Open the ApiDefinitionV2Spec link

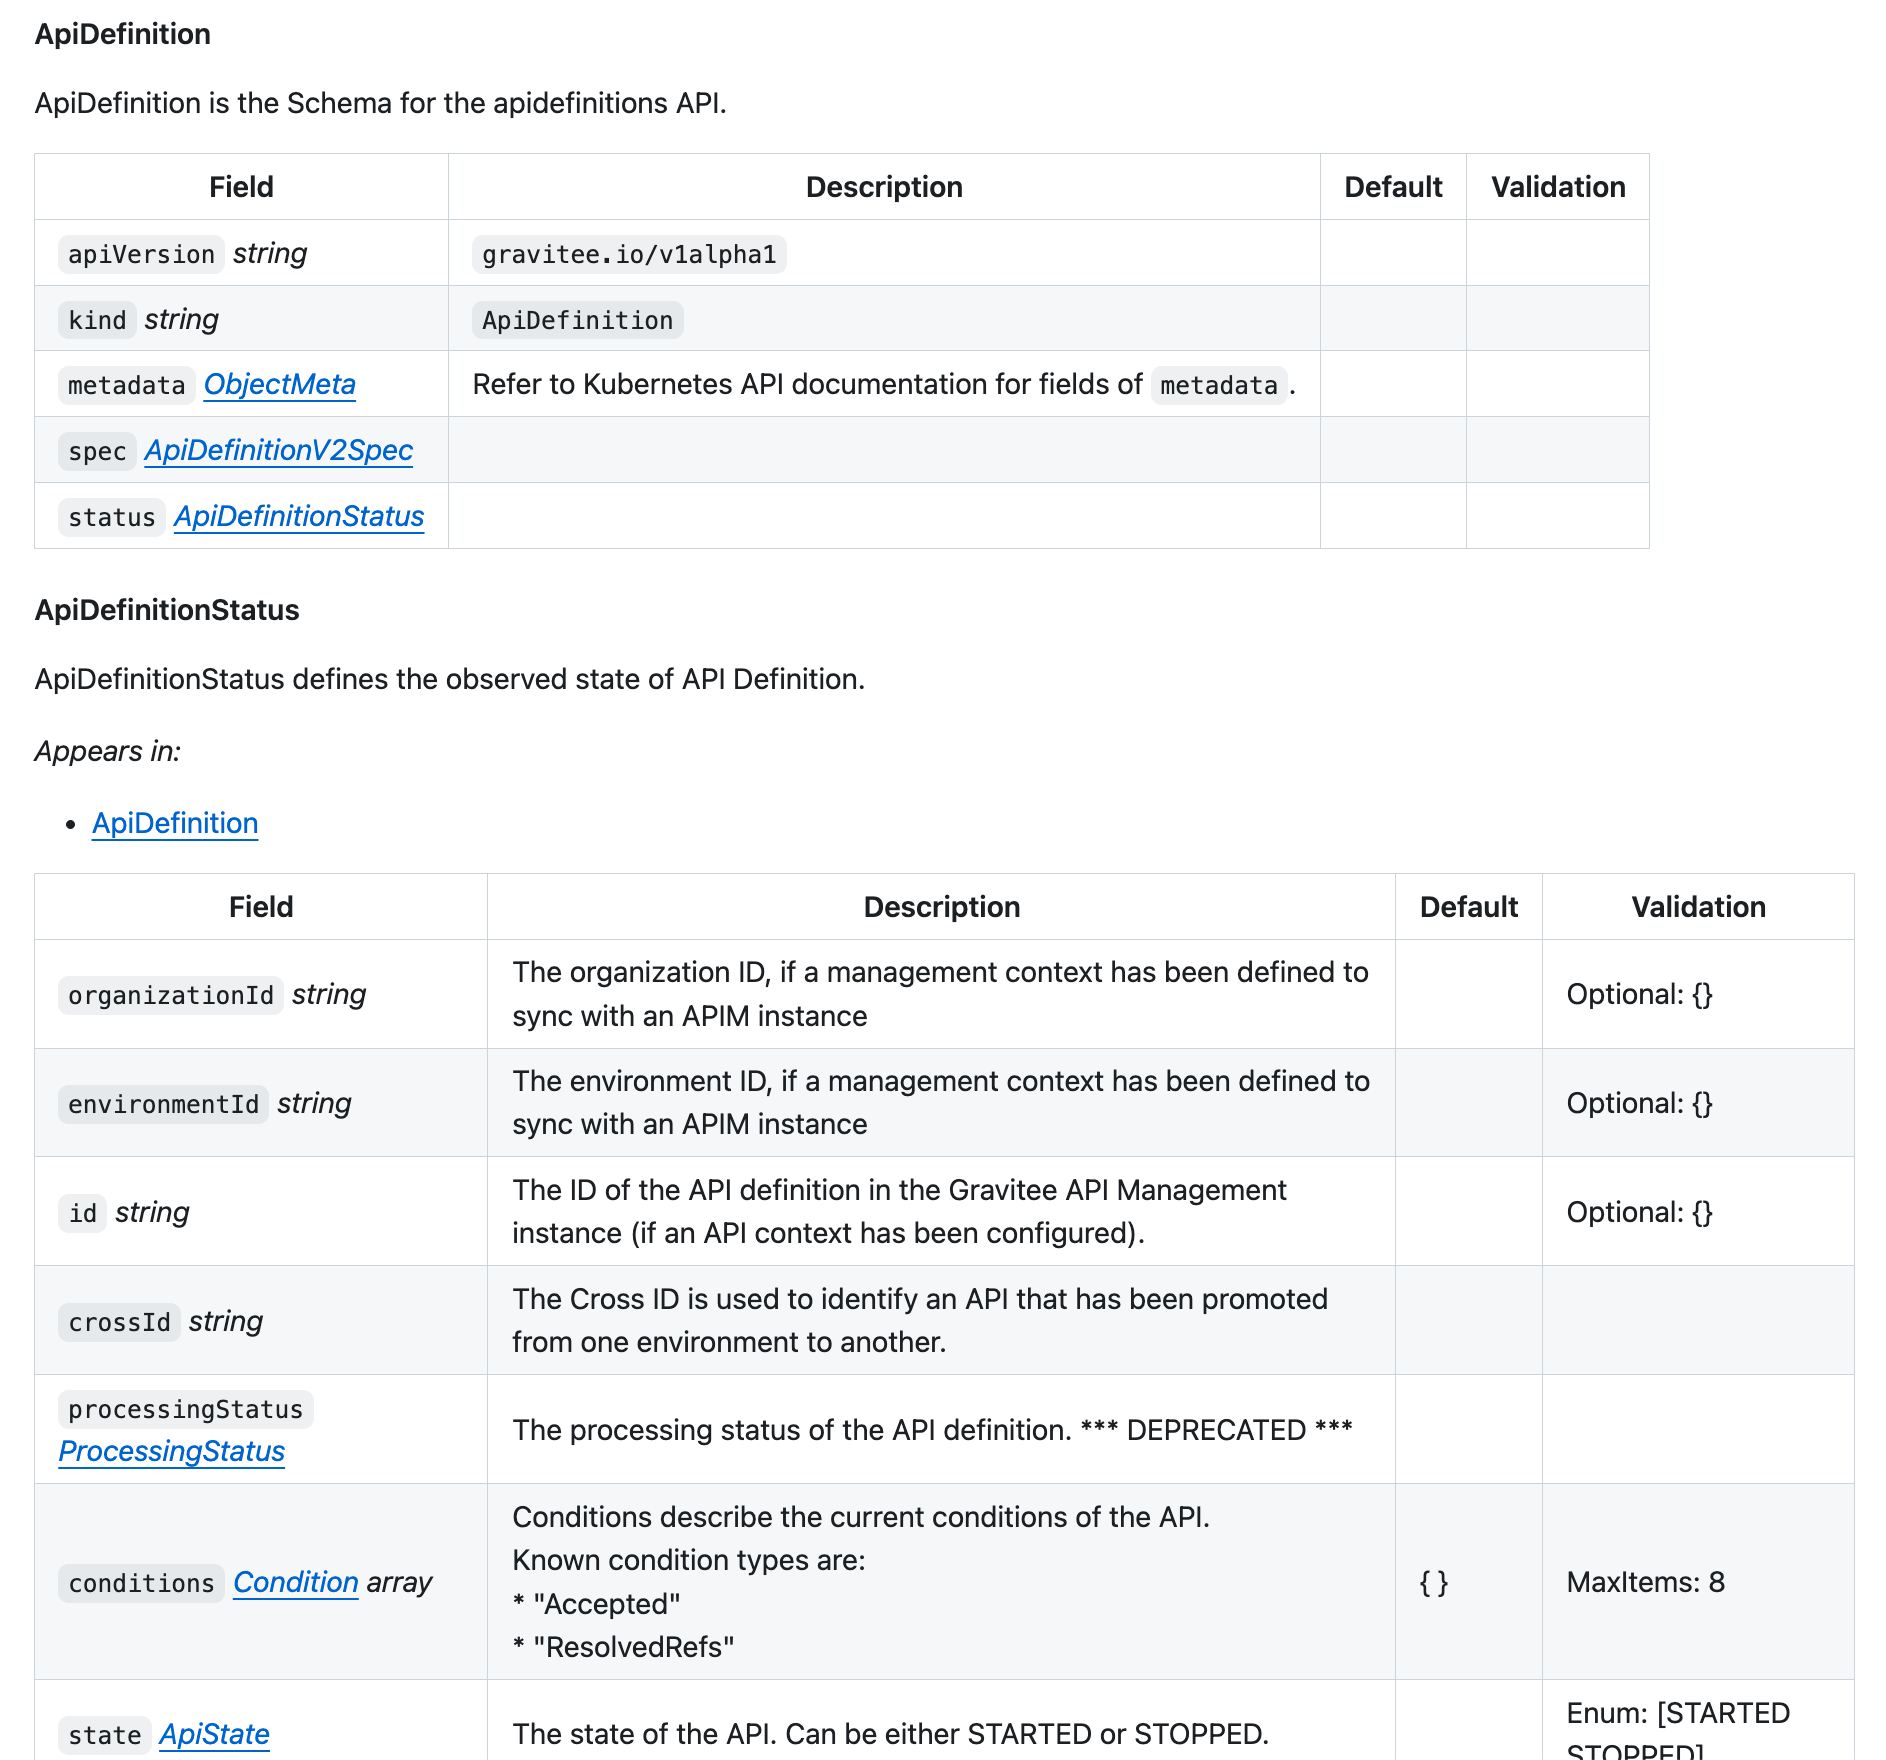(278, 451)
